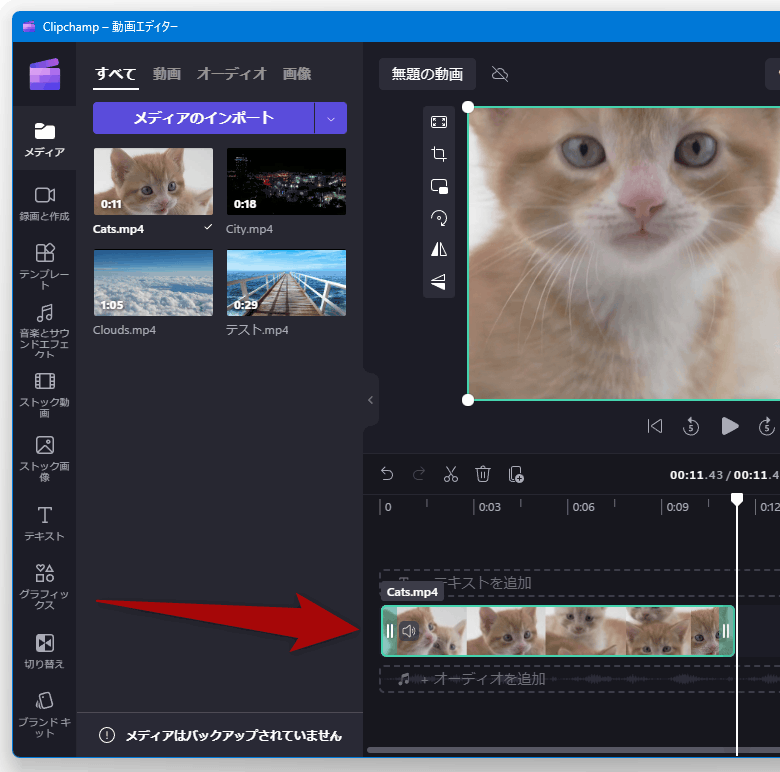Click the 0:06 mark on timeline ruler

click(x=584, y=507)
